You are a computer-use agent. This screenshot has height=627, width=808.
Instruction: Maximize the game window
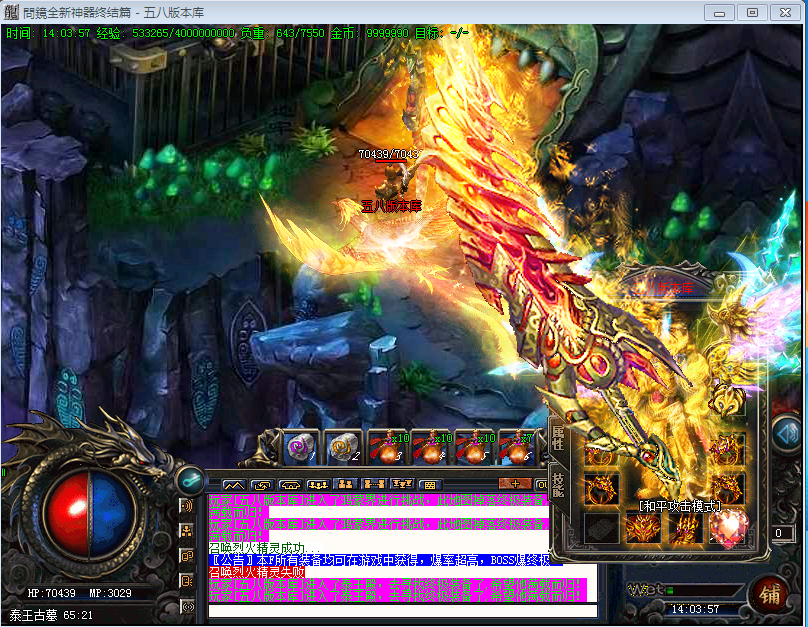tap(752, 13)
